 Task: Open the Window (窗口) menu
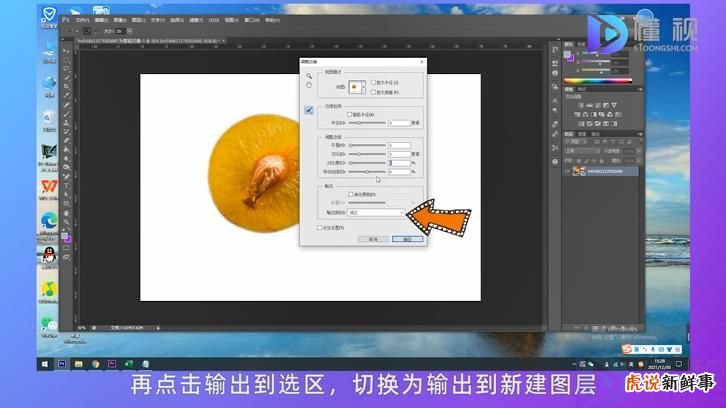coord(252,20)
